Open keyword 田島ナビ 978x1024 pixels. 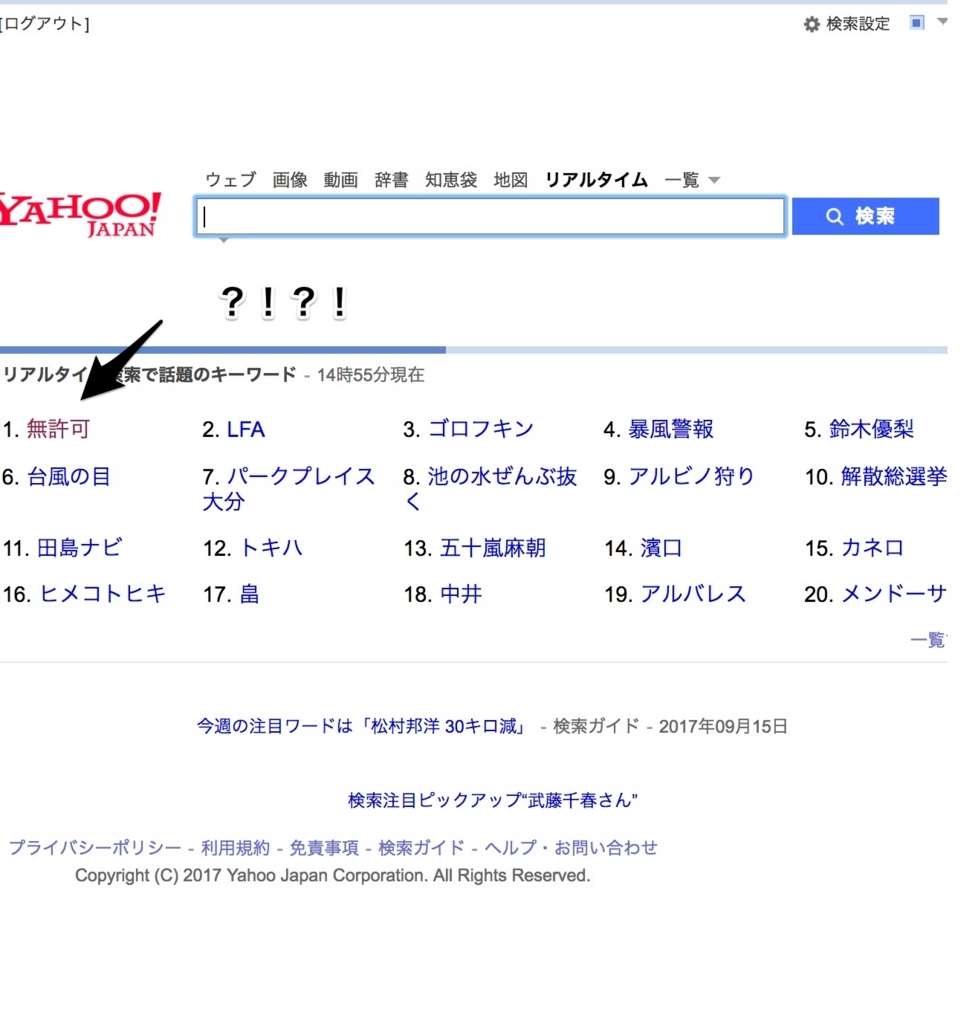tap(79, 548)
